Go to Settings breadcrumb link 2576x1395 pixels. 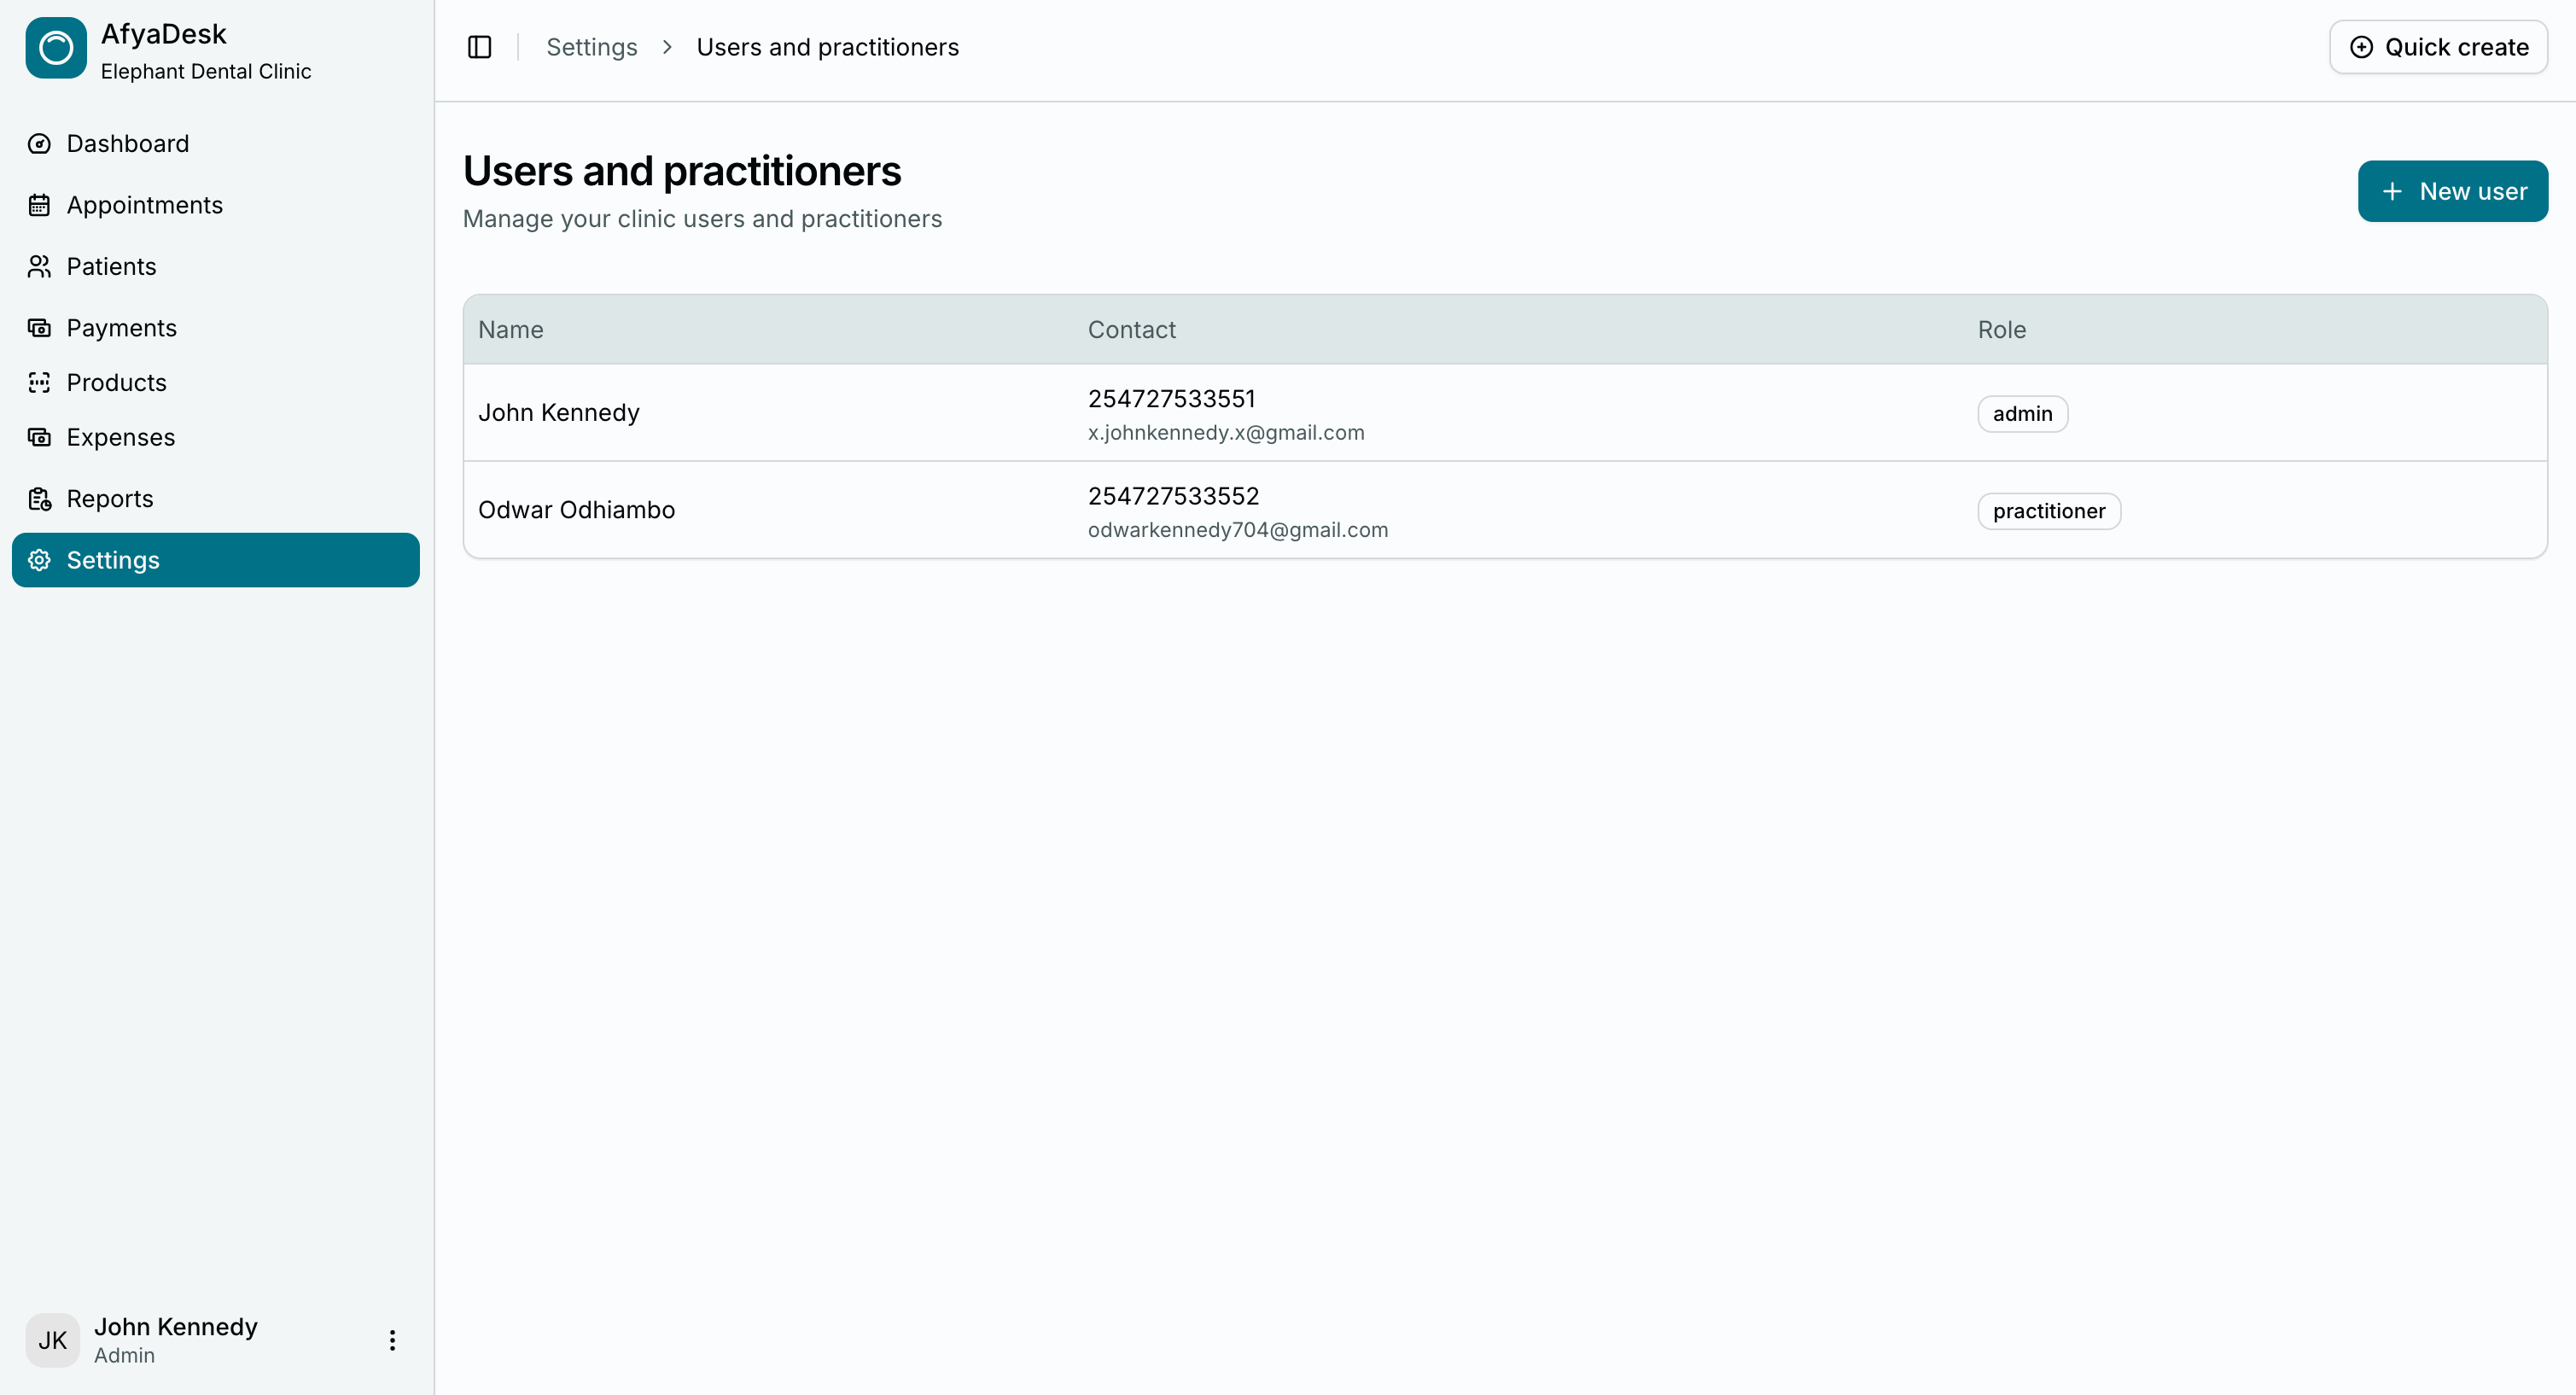tap(591, 47)
